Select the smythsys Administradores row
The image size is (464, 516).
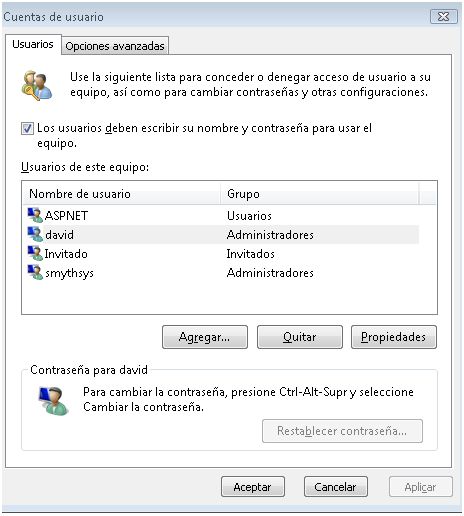pos(222,273)
